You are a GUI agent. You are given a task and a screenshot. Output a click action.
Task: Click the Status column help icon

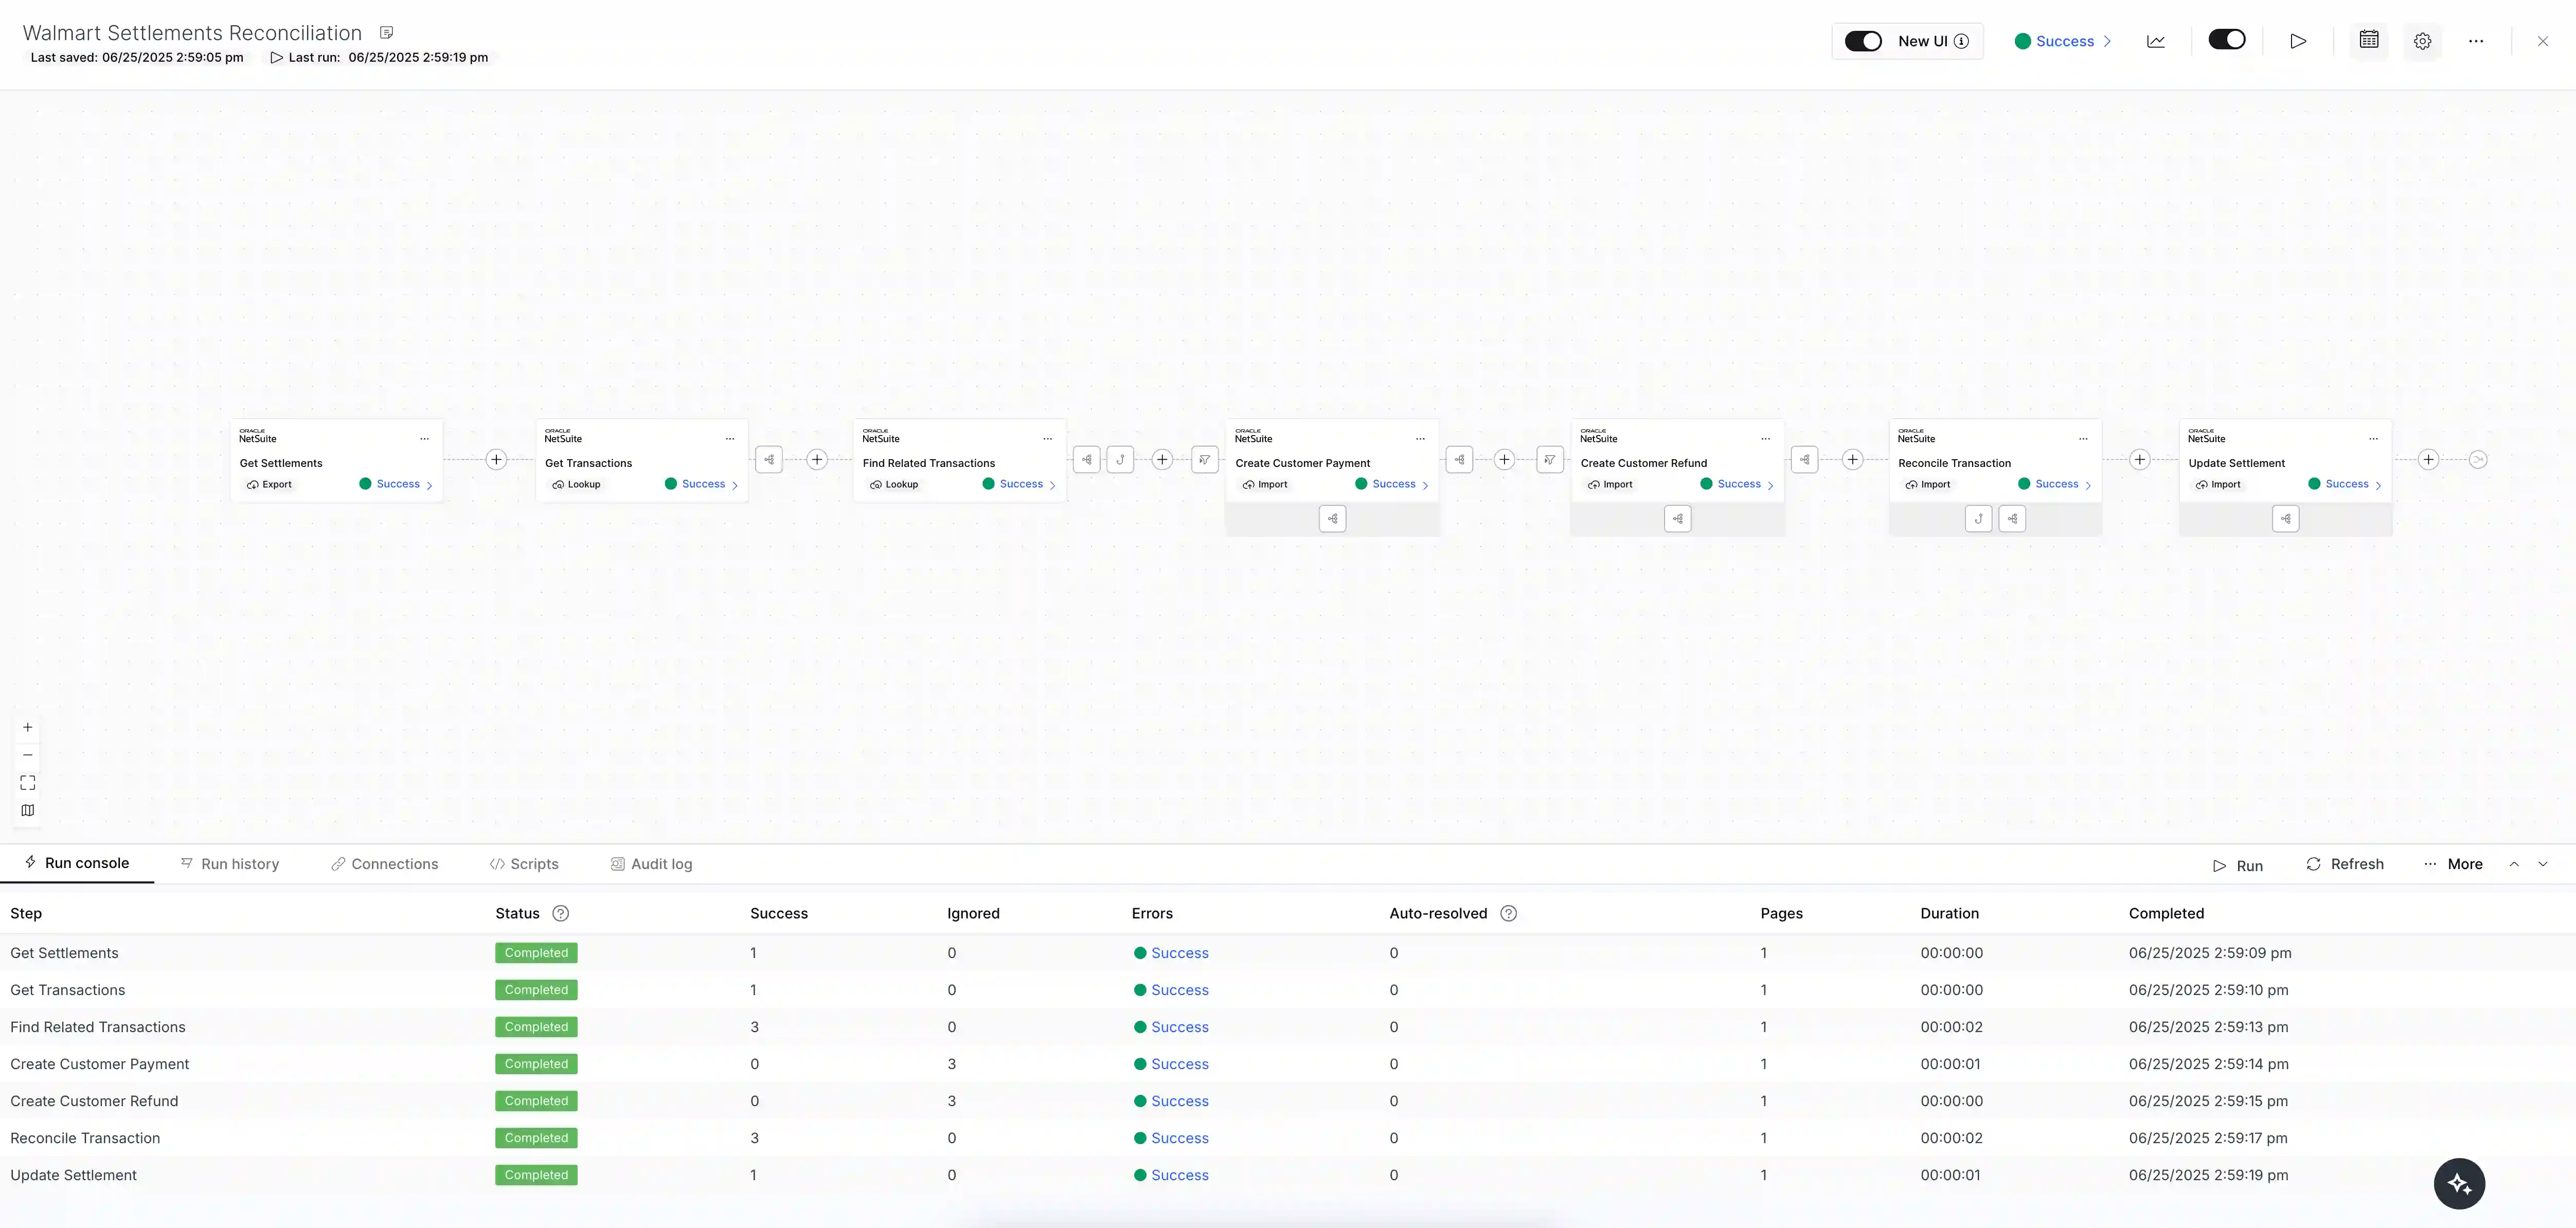(561, 913)
